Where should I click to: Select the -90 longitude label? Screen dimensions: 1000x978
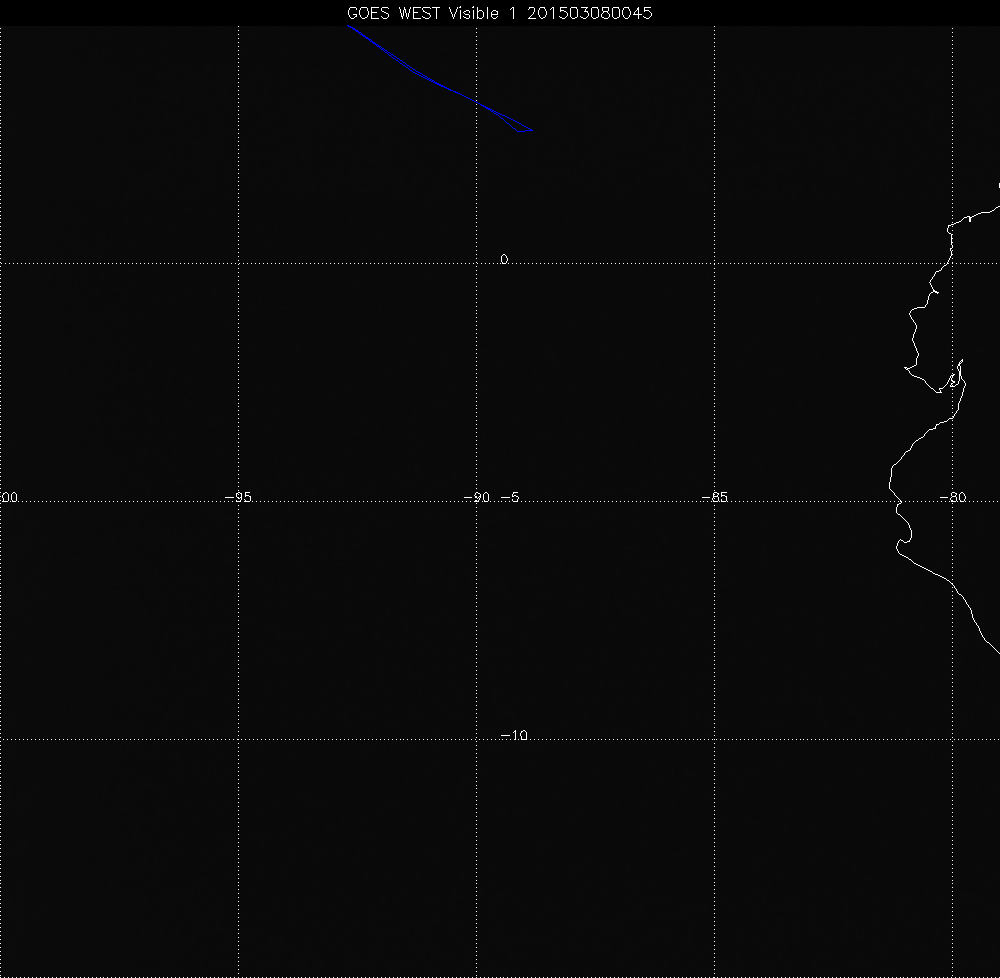[479, 497]
